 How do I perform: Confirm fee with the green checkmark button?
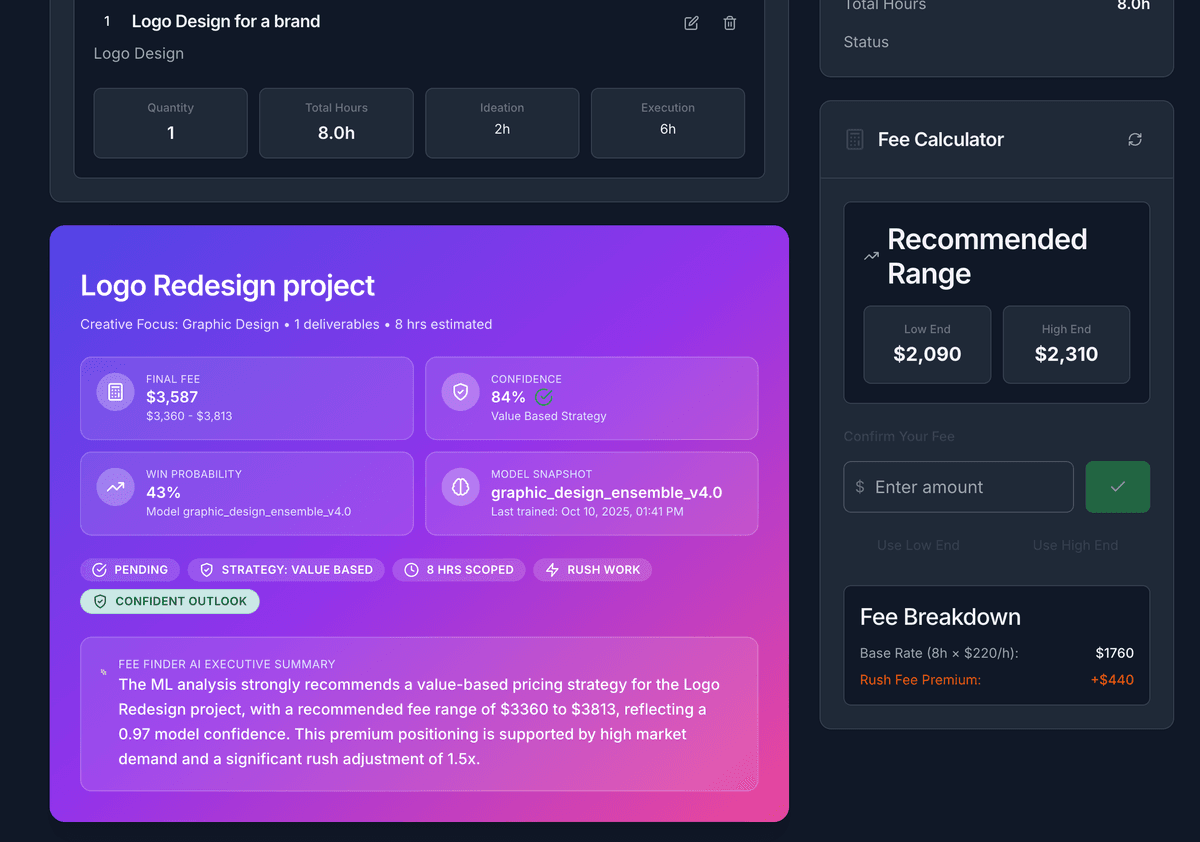(x=1117, y=487)
